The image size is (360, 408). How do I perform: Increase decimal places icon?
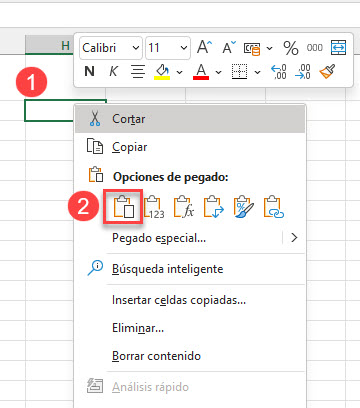point(279,72)
